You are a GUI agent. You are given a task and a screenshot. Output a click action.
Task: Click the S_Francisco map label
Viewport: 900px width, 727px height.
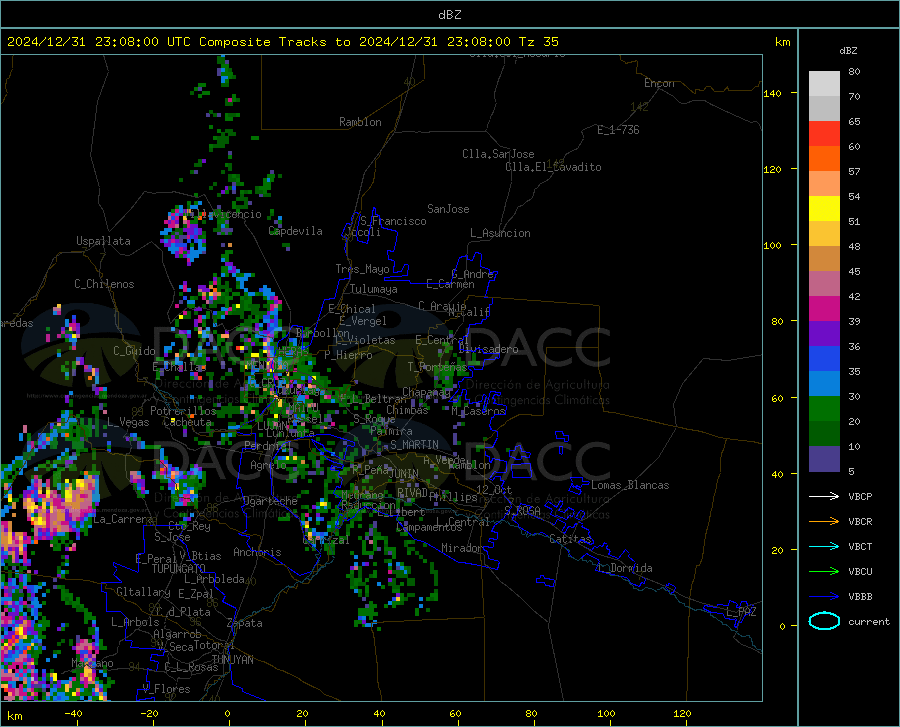pyautogui.click(x=393, y=221)
